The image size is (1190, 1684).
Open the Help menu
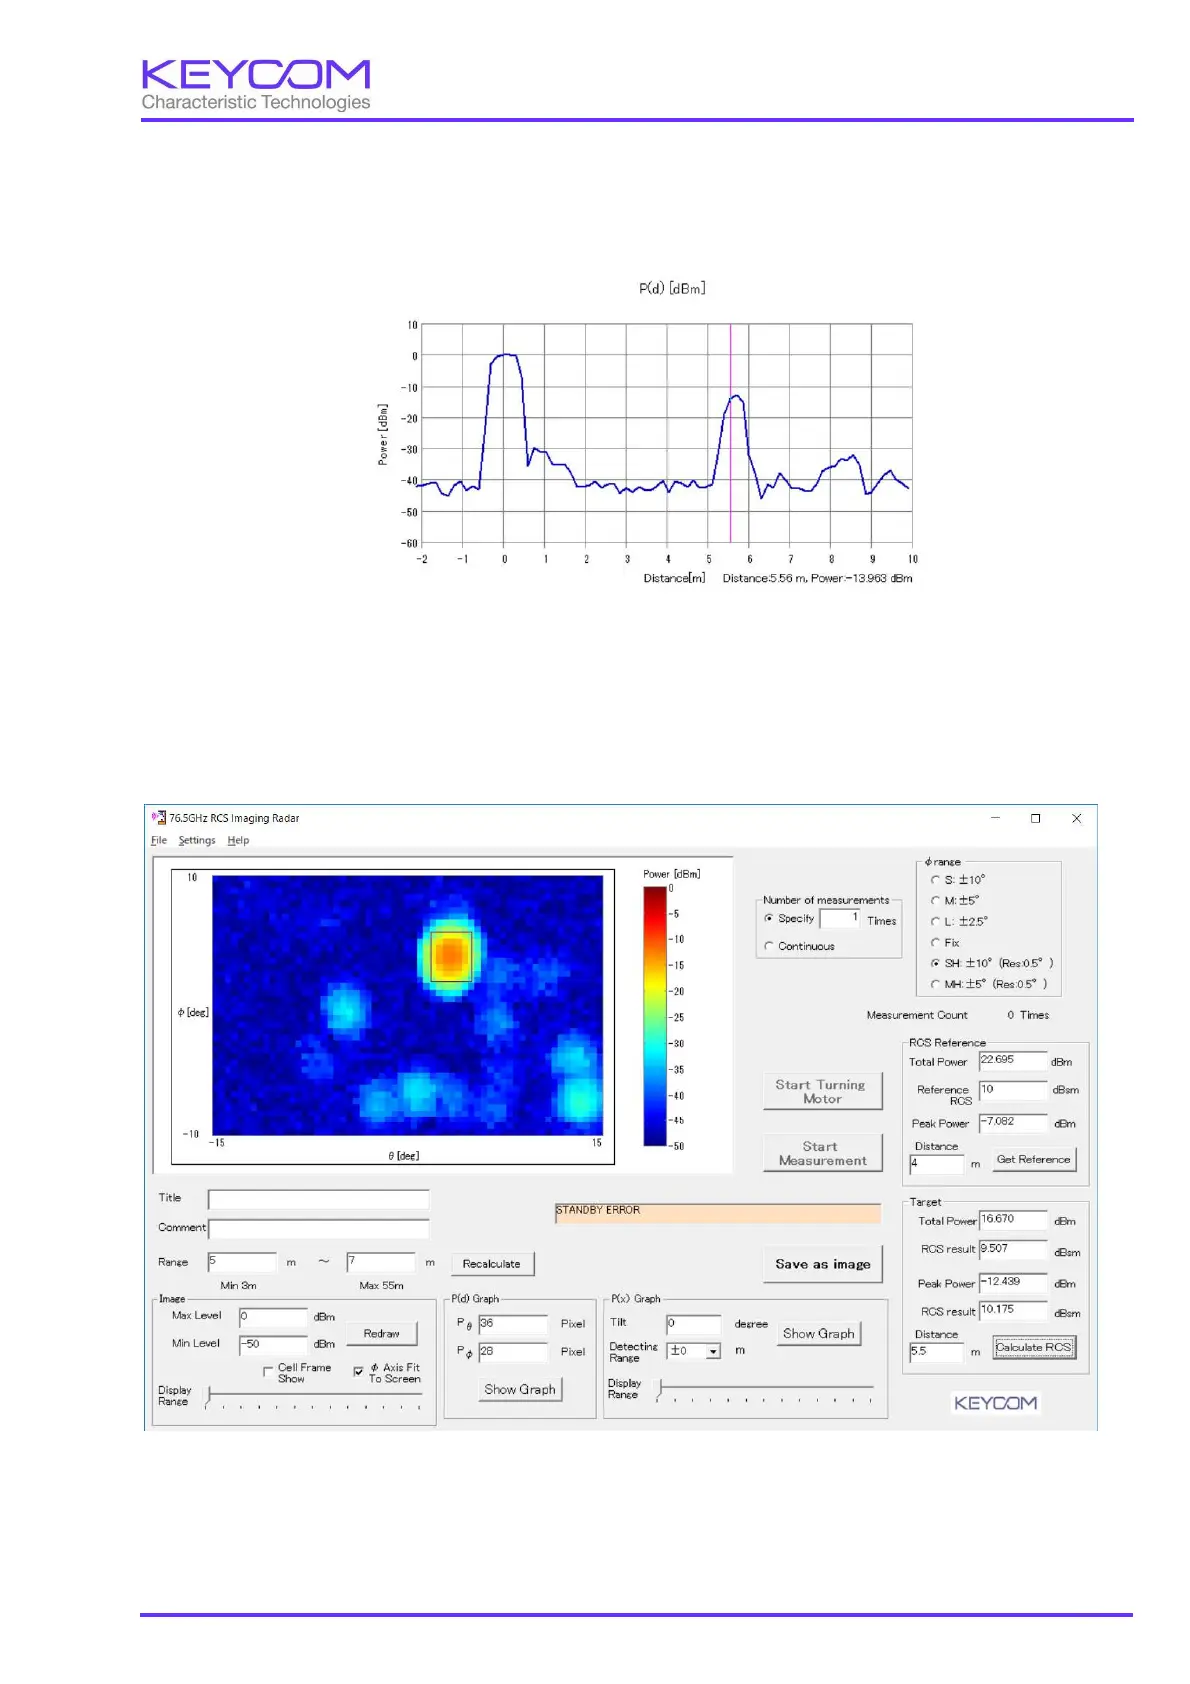pyautogui.click(x=238, y=840)
